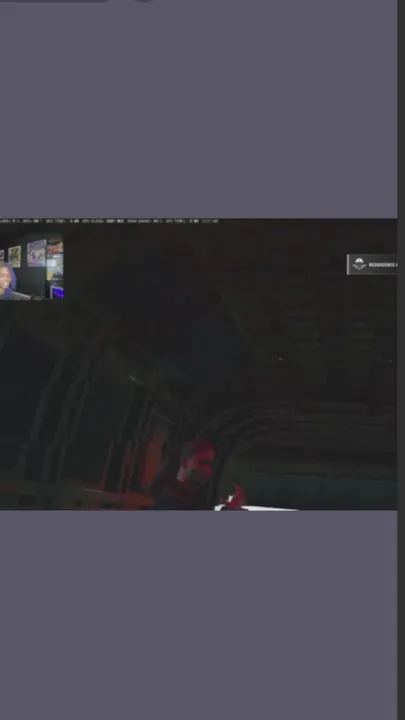Click the teal floor area in game
The height and width of the screenshot is (720, 405).
(312, 491)
